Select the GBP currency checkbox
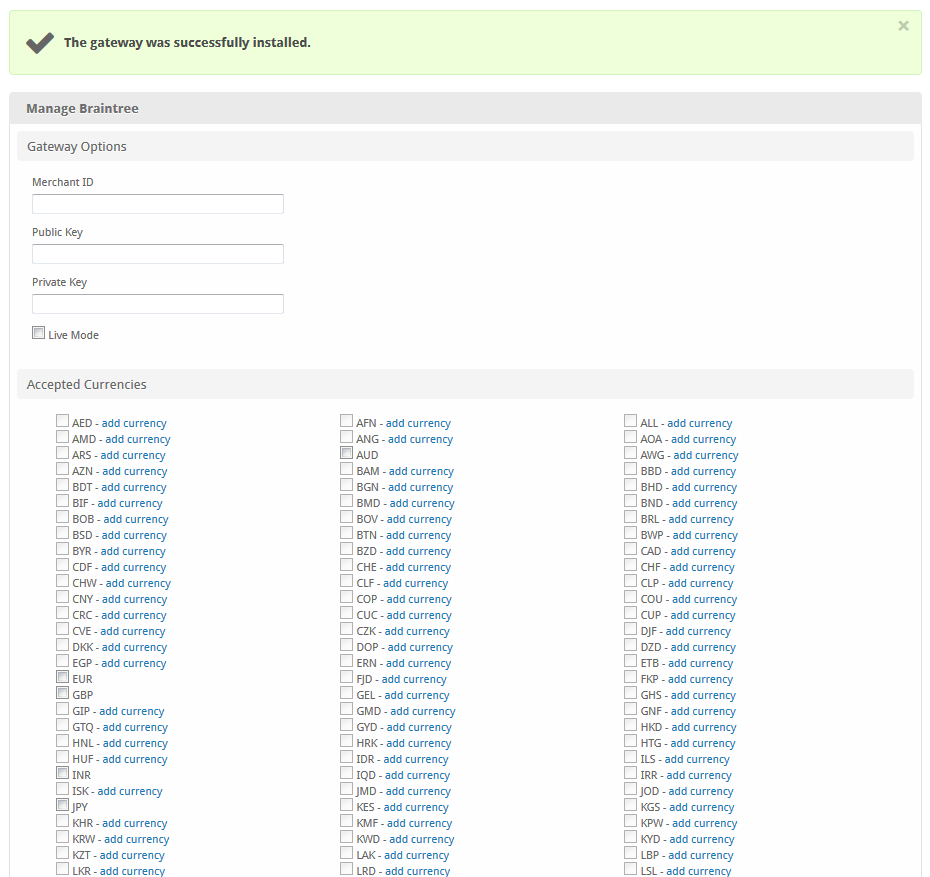The image size is (930, 877). coord(62,694)
